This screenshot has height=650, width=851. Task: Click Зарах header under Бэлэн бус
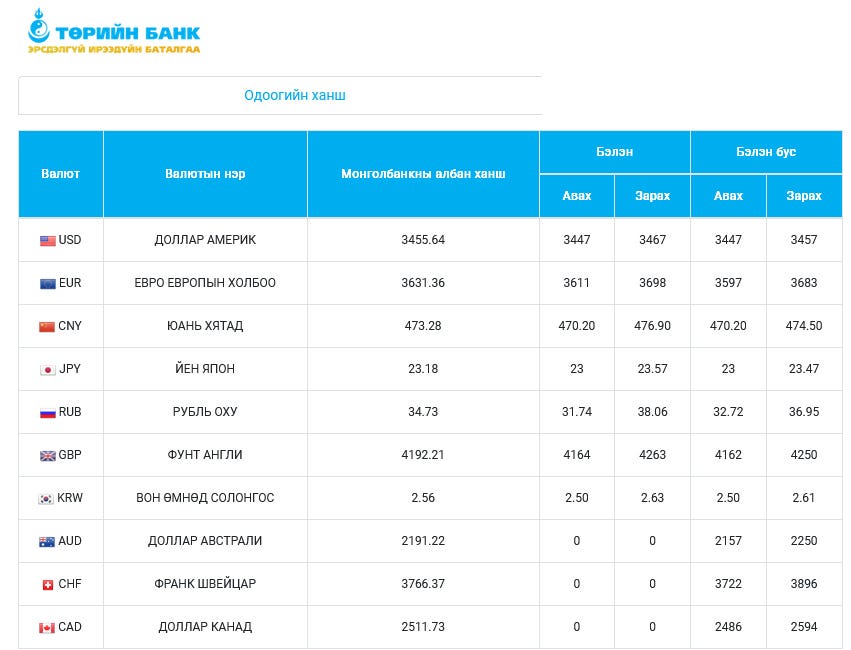pyautogui.click(x=804, y=196)
